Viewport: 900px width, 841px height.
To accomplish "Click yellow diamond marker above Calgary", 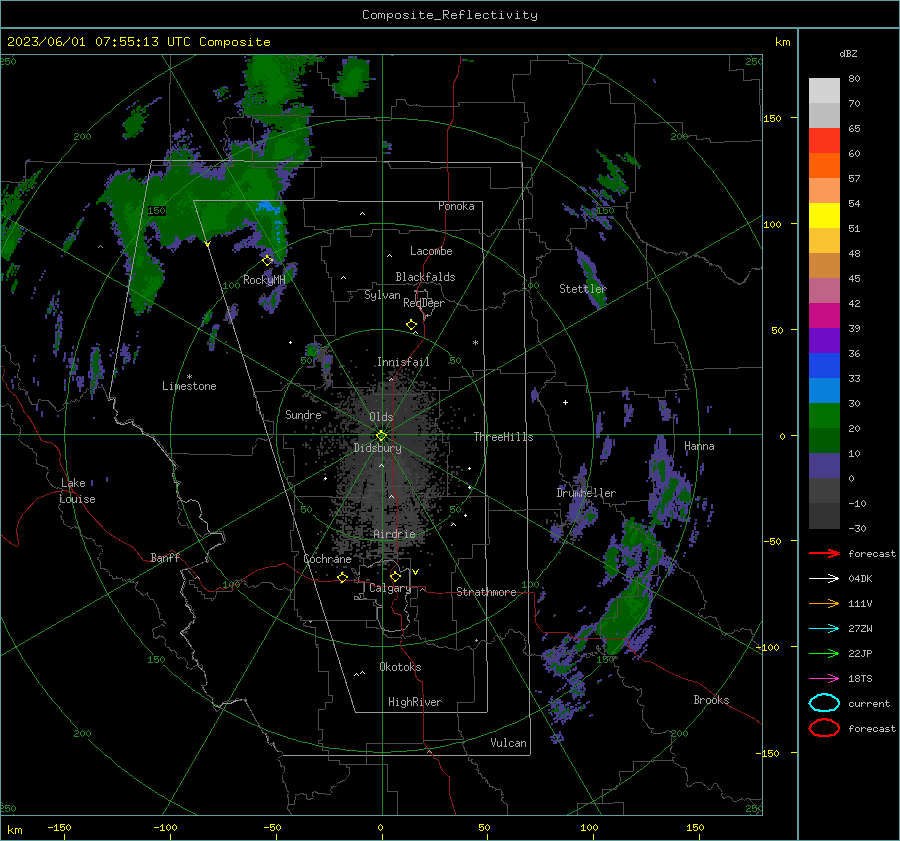I will coord(395,576).
